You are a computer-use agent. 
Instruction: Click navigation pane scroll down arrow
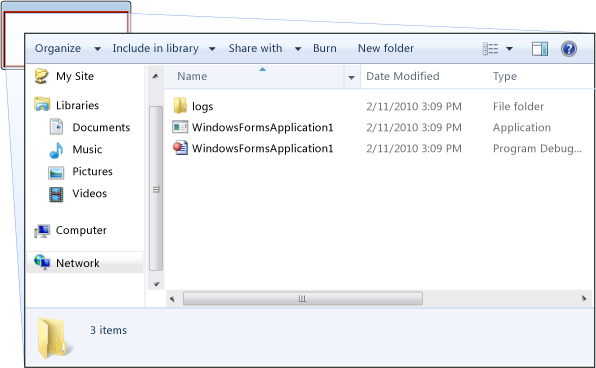156,284
